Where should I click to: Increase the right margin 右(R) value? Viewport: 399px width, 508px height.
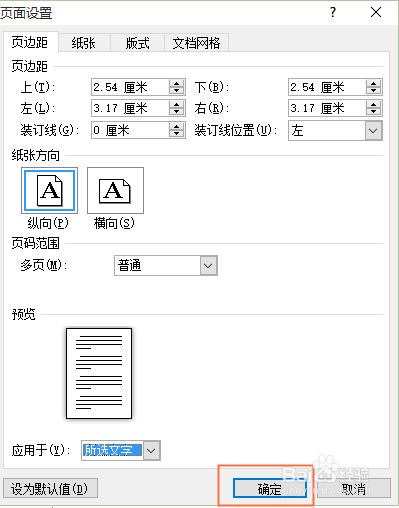coord(373,104)
